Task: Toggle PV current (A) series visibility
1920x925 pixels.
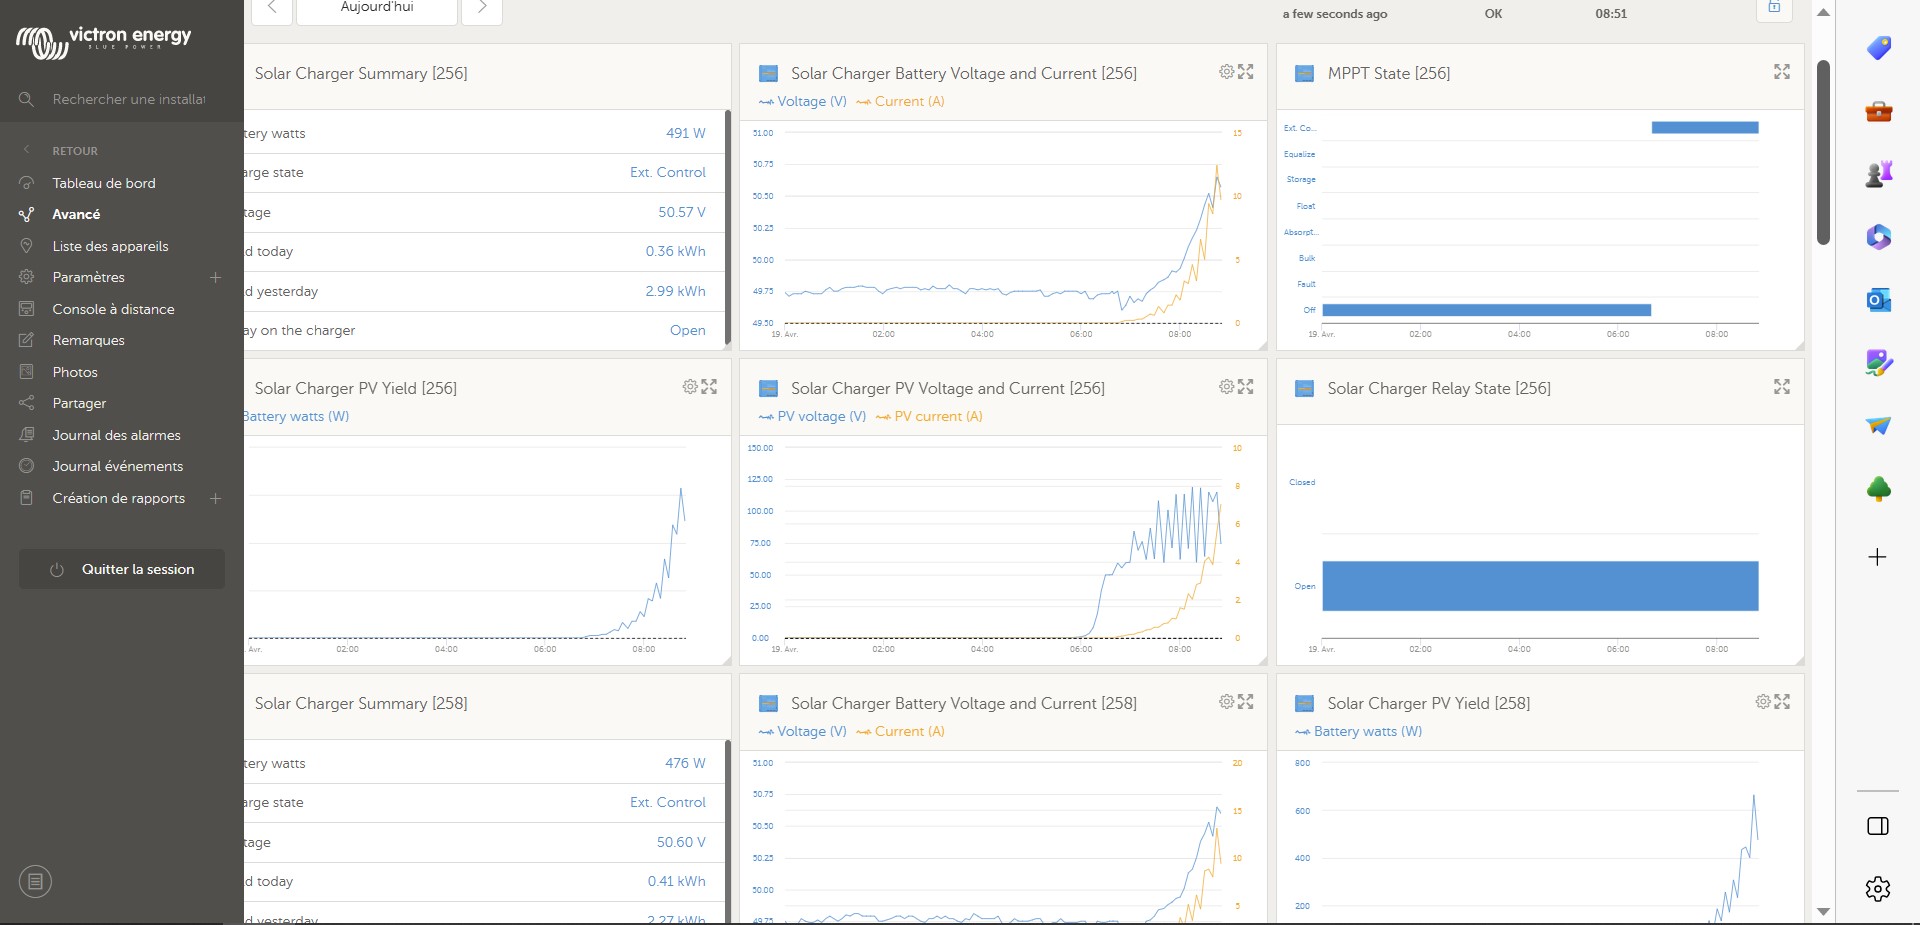Action: tap(929, 417)
